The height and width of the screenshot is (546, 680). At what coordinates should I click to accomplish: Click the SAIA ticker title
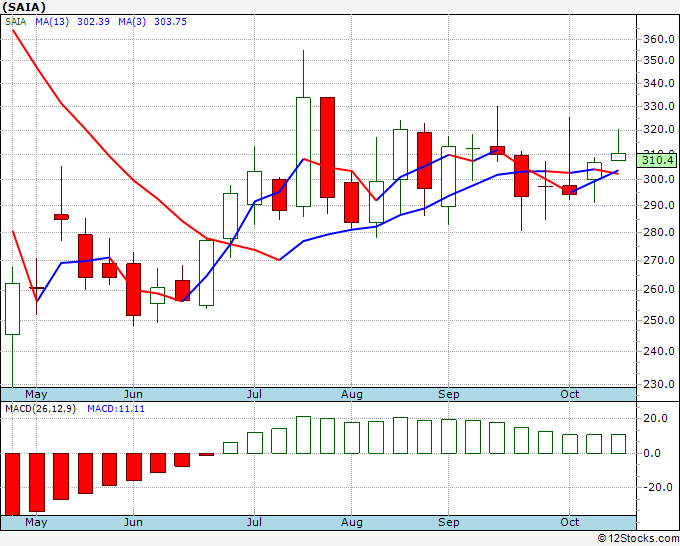tap(24, 7)
